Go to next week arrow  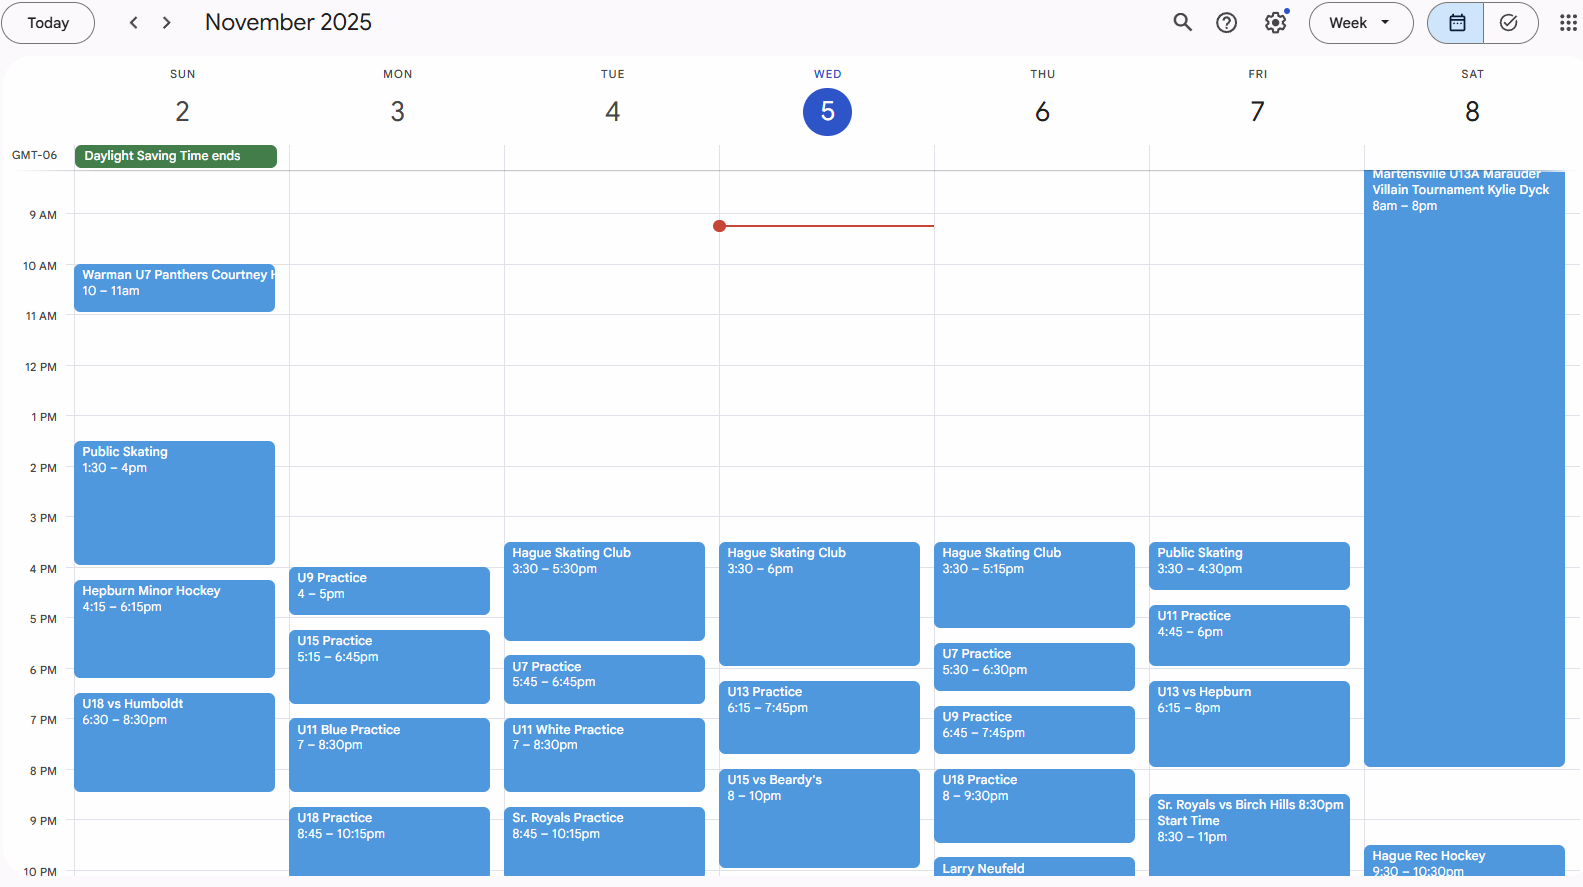pyautogui.click(x=167, y=23)
